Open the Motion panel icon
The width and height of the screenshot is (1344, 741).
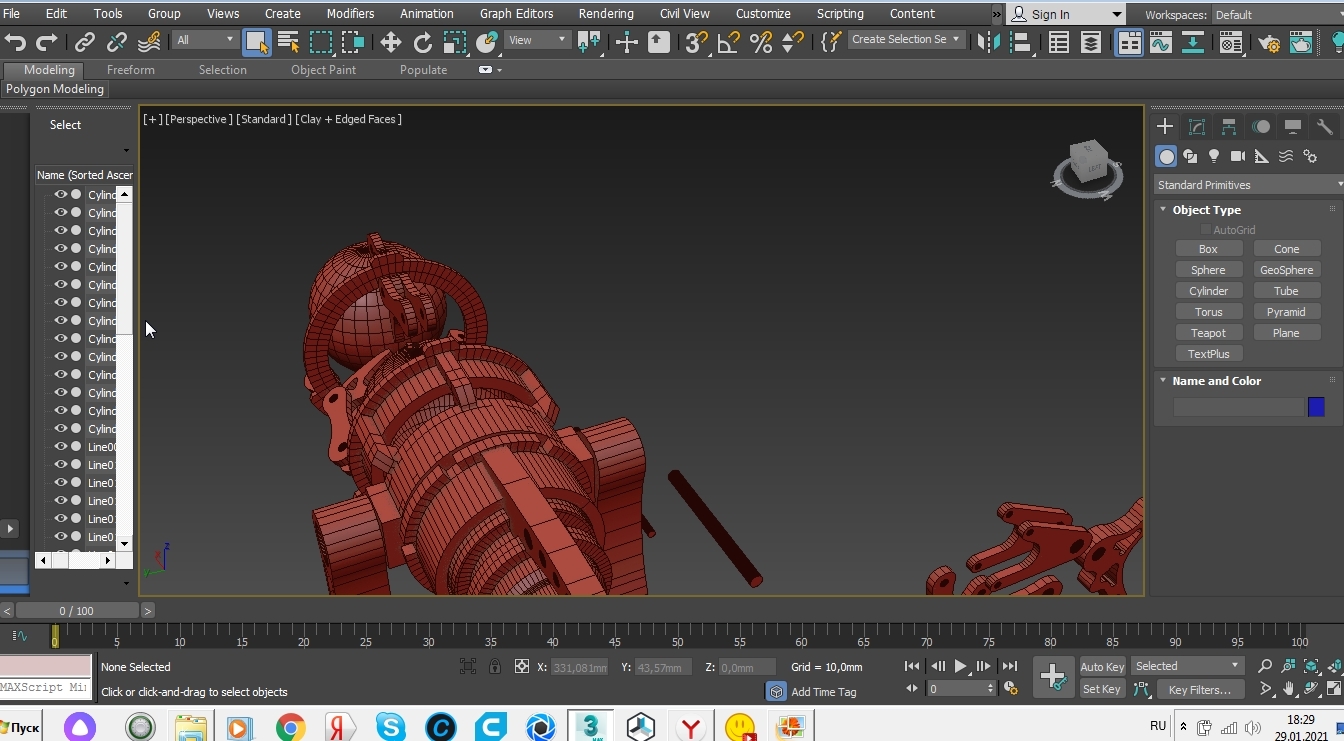click(x=1261, y=126)
